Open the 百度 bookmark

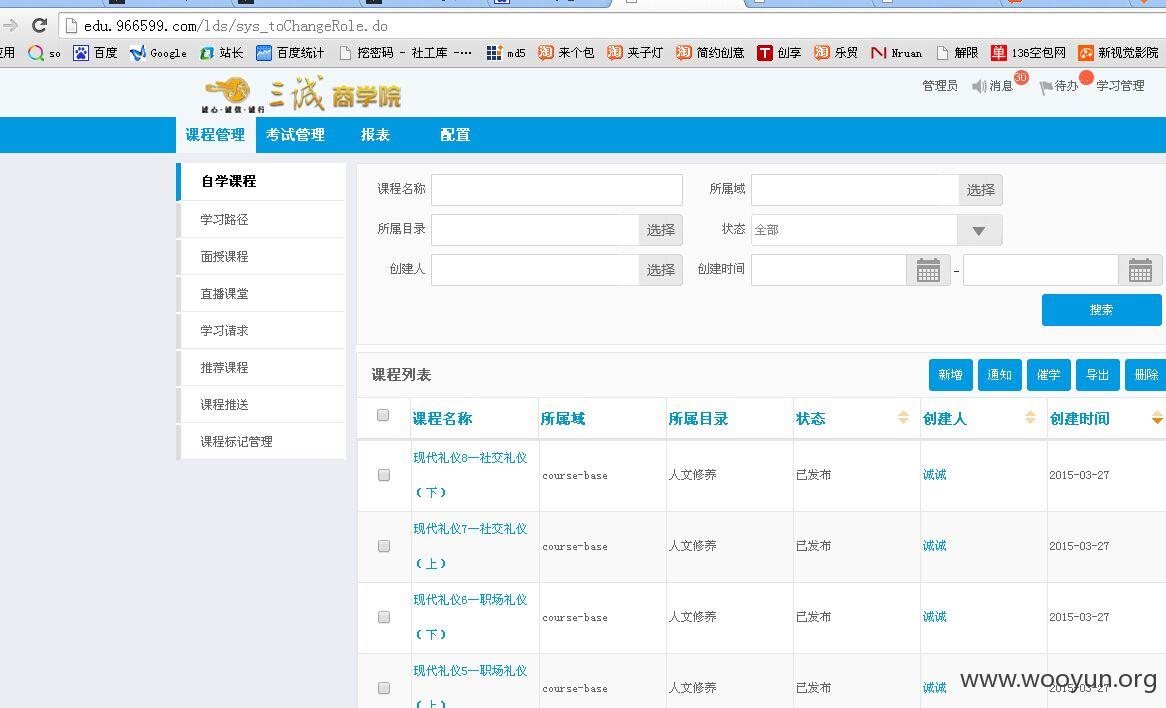(x=95, y=53)
